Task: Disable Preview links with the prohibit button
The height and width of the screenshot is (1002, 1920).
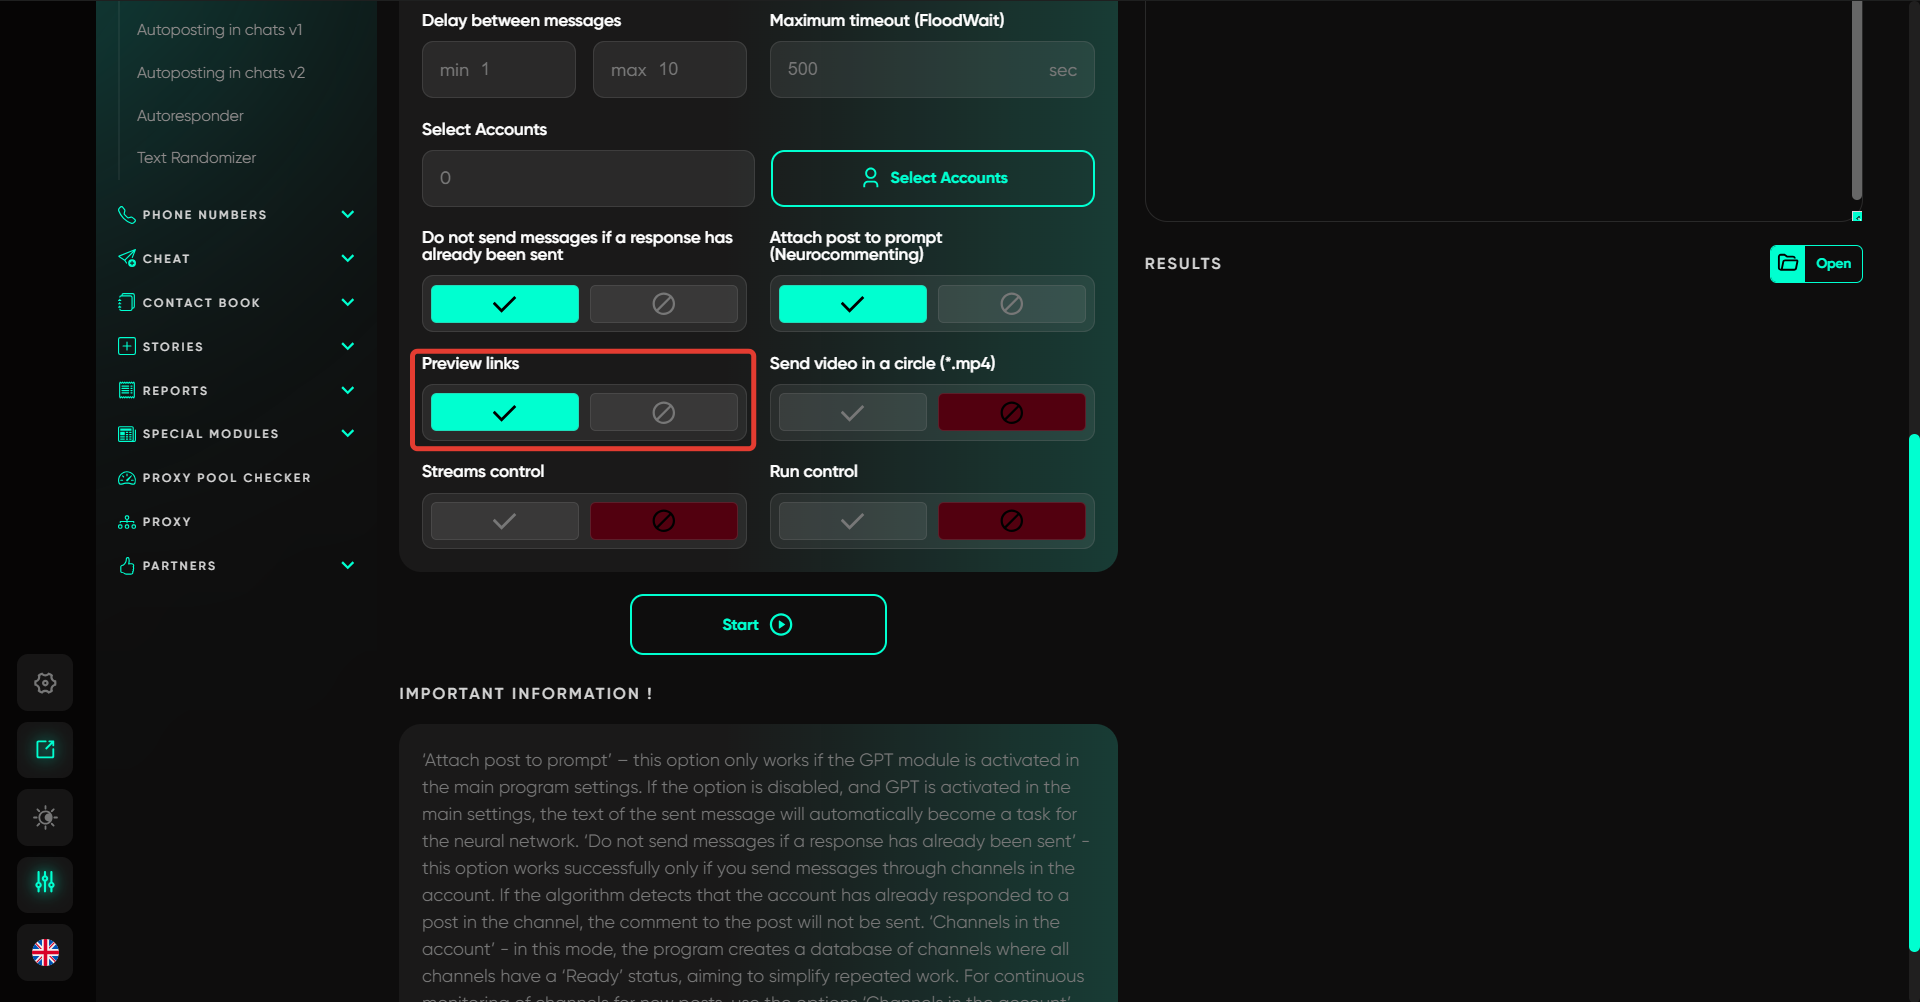Action: click(x=663, y=412)
